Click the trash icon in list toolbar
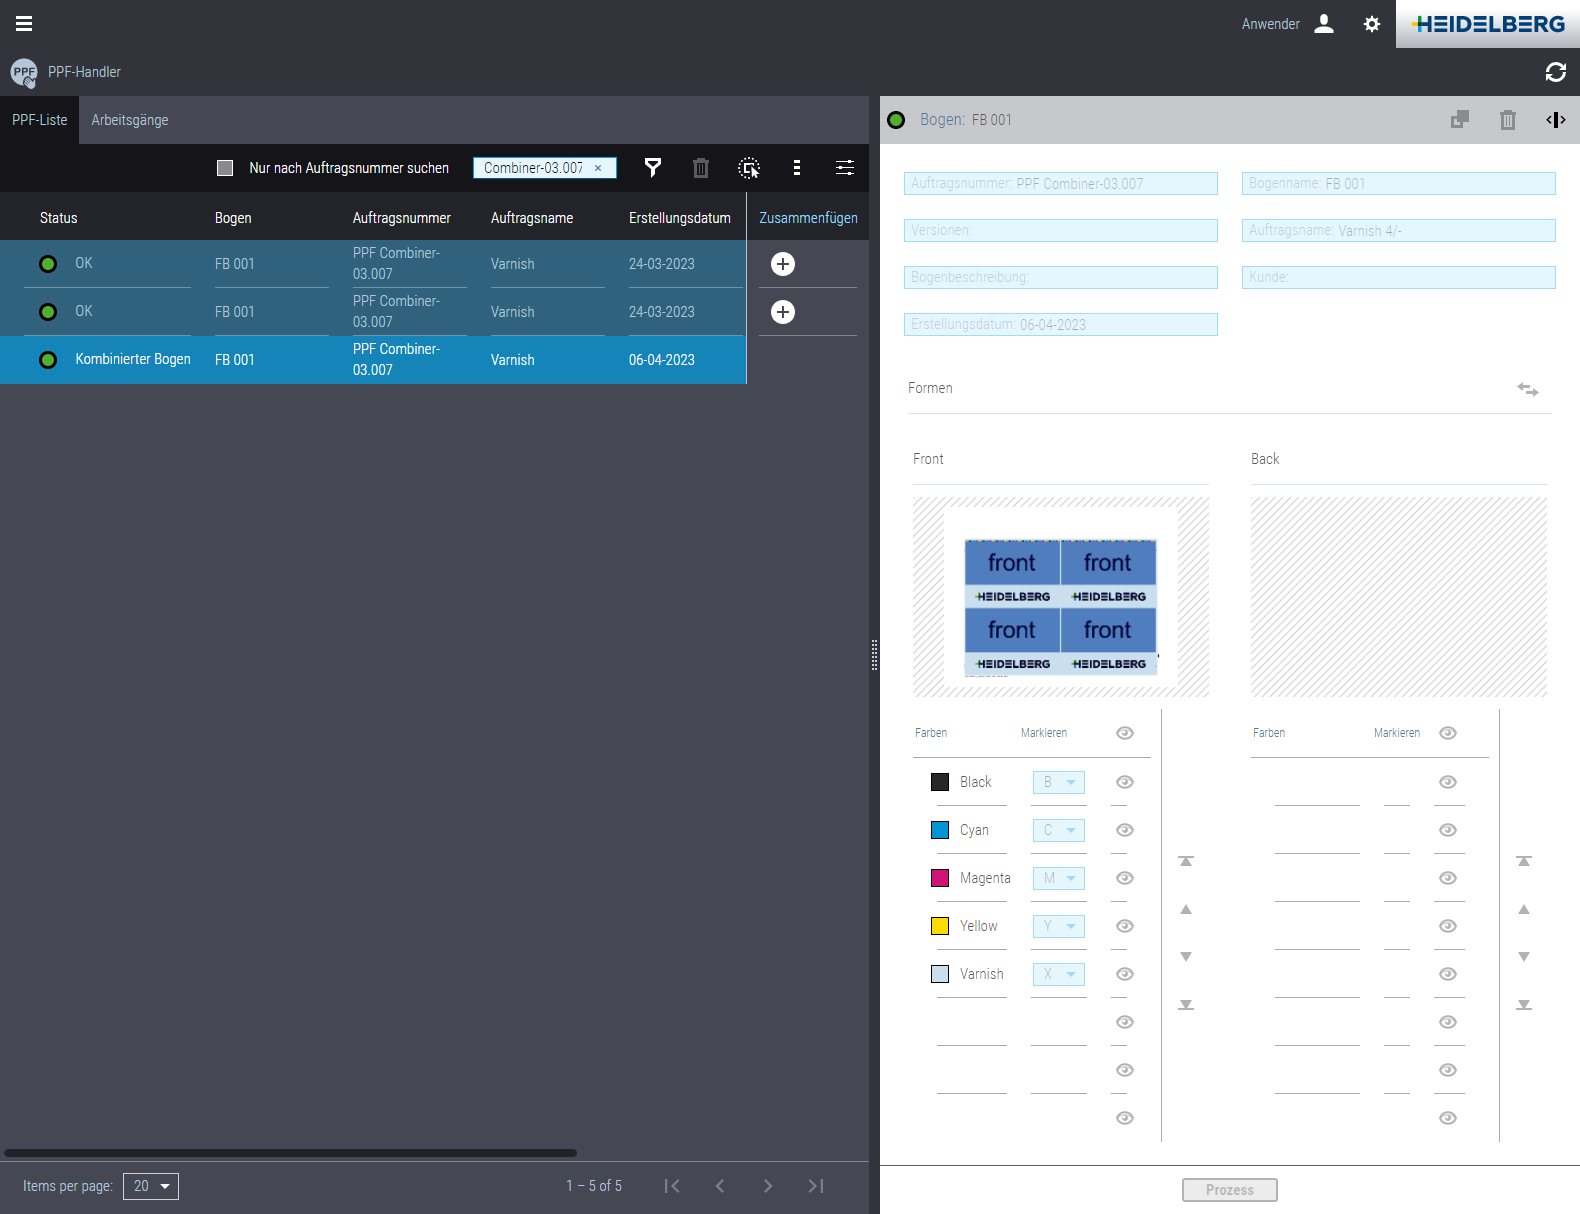1580x1214 pixels. pos(701,168)
